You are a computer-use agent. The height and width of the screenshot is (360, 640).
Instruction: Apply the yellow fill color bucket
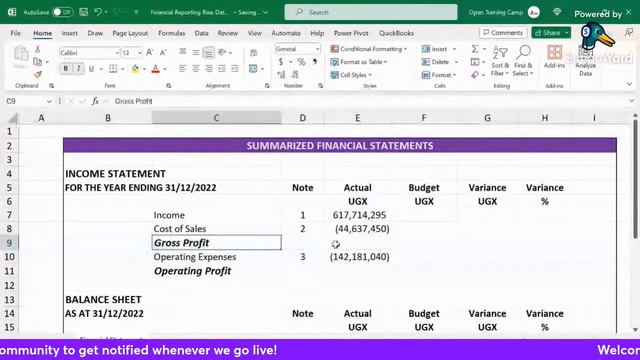pos(135,69)
